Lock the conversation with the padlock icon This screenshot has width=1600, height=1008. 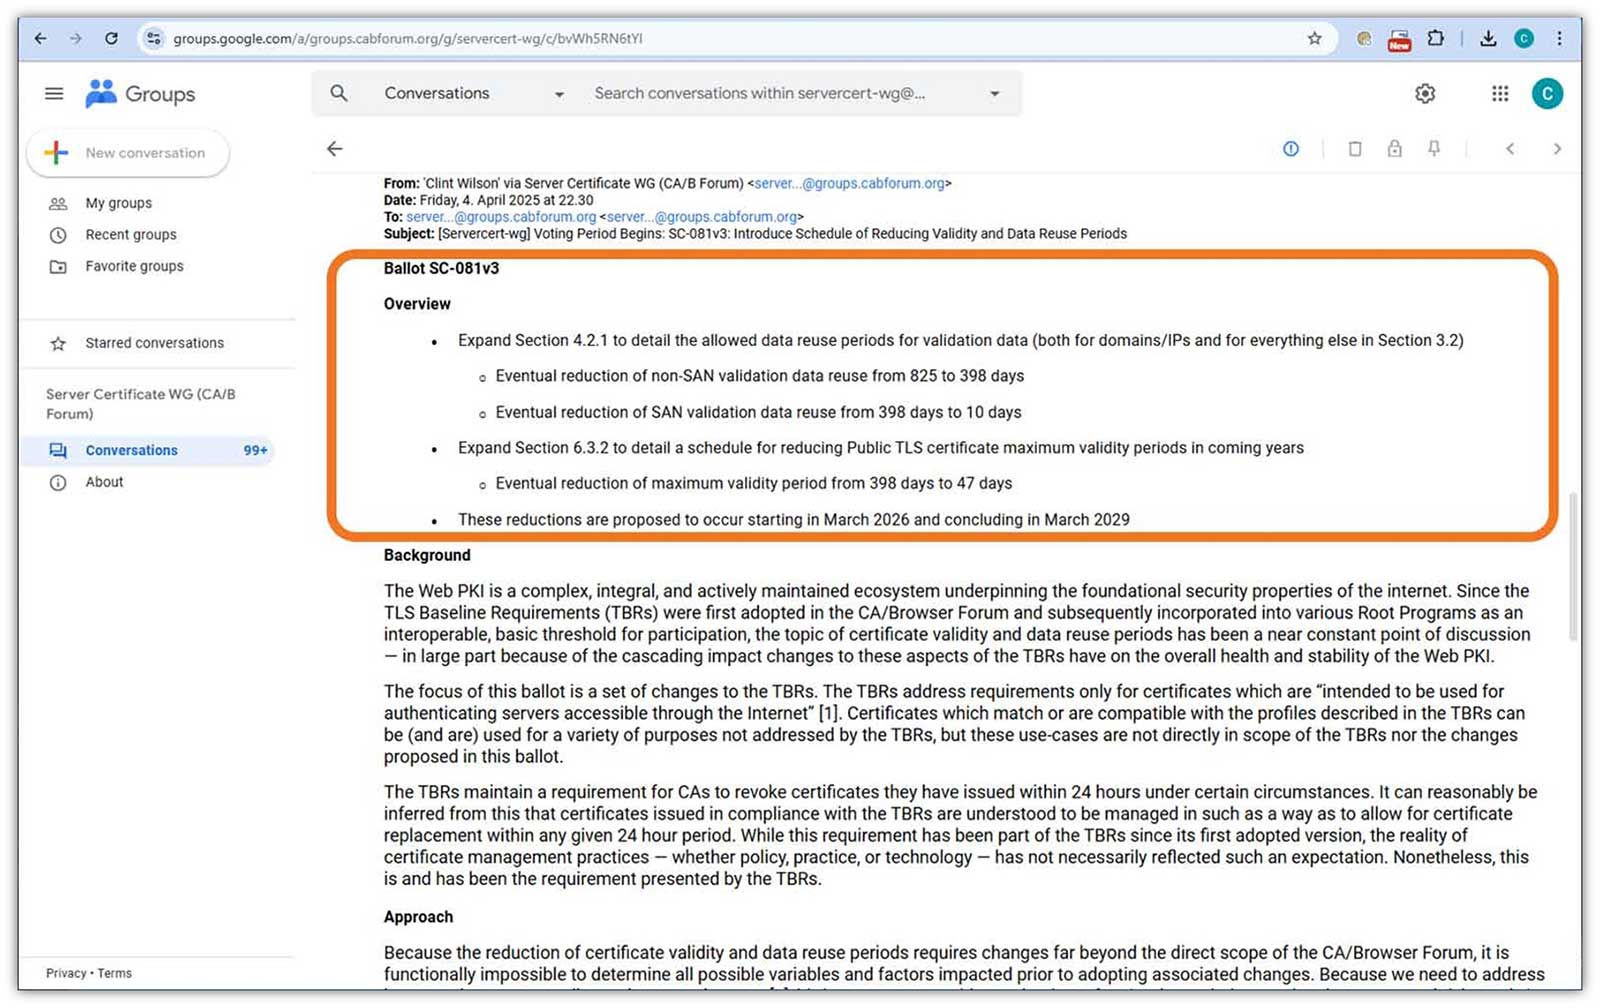coord(1395,148)
